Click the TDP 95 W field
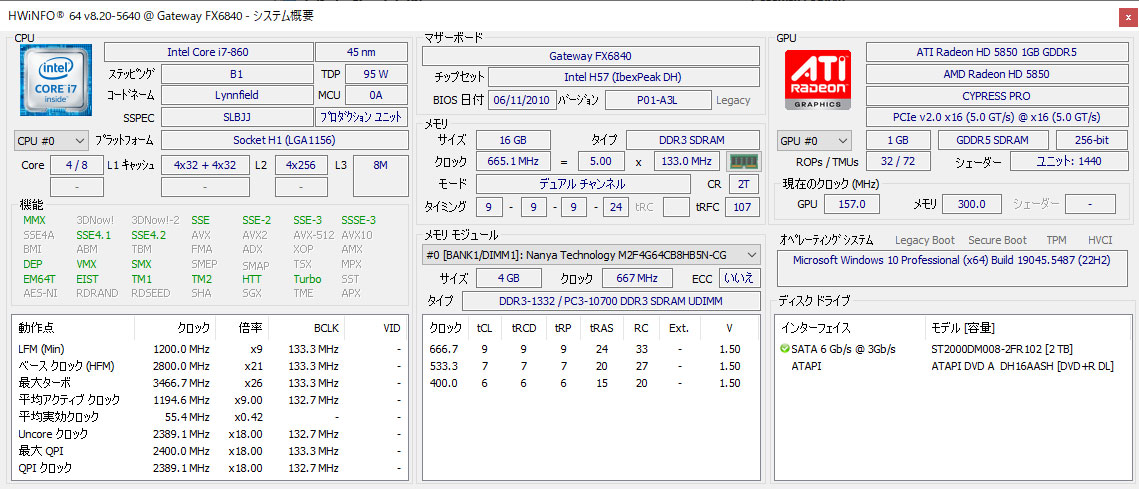The image size is (1139, 489). pyautogui.click(x=376, y=73)
